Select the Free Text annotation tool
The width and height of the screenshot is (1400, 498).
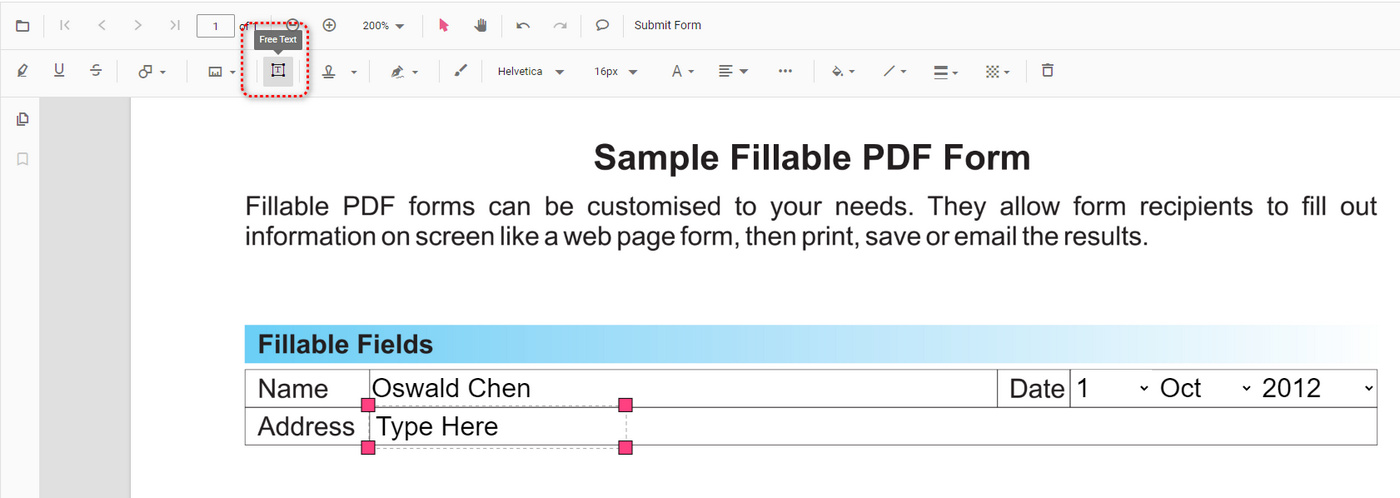coord(278,71)
